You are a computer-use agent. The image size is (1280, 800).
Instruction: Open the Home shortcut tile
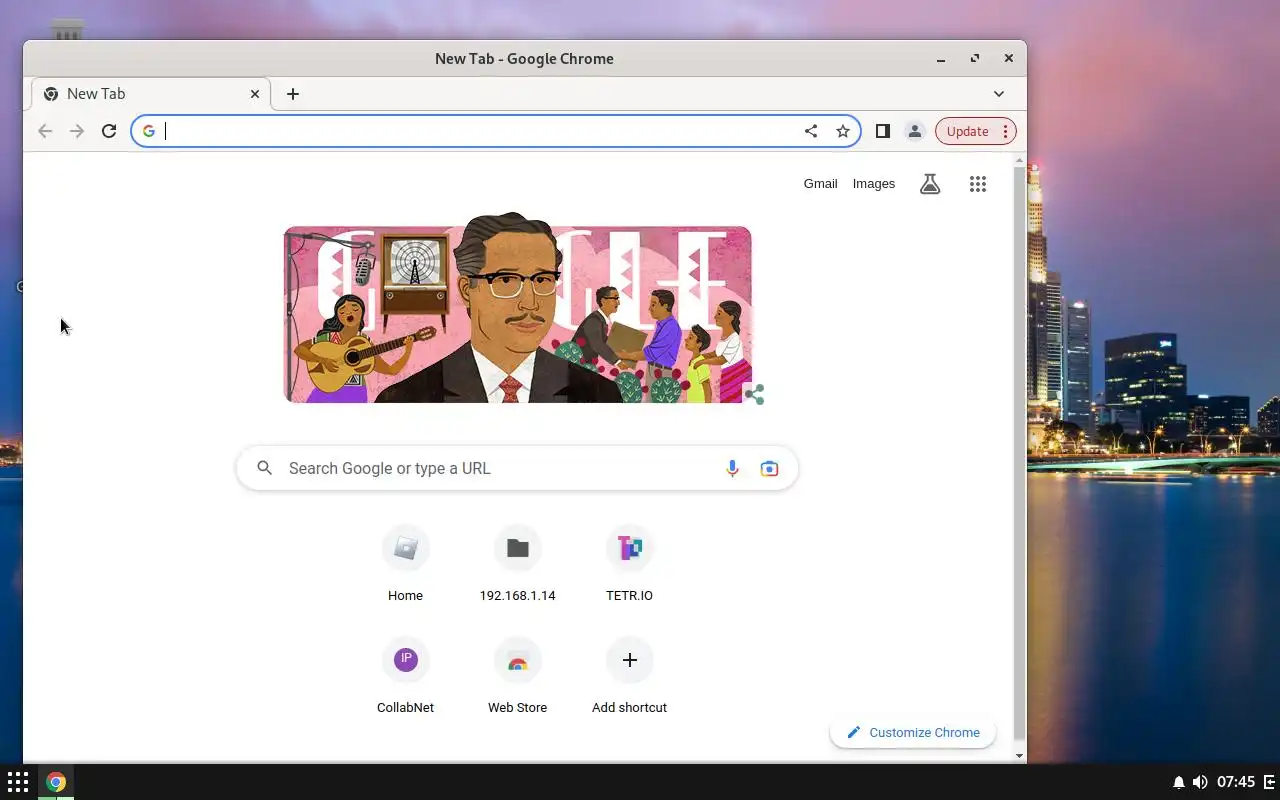click(x=405, y=565)
